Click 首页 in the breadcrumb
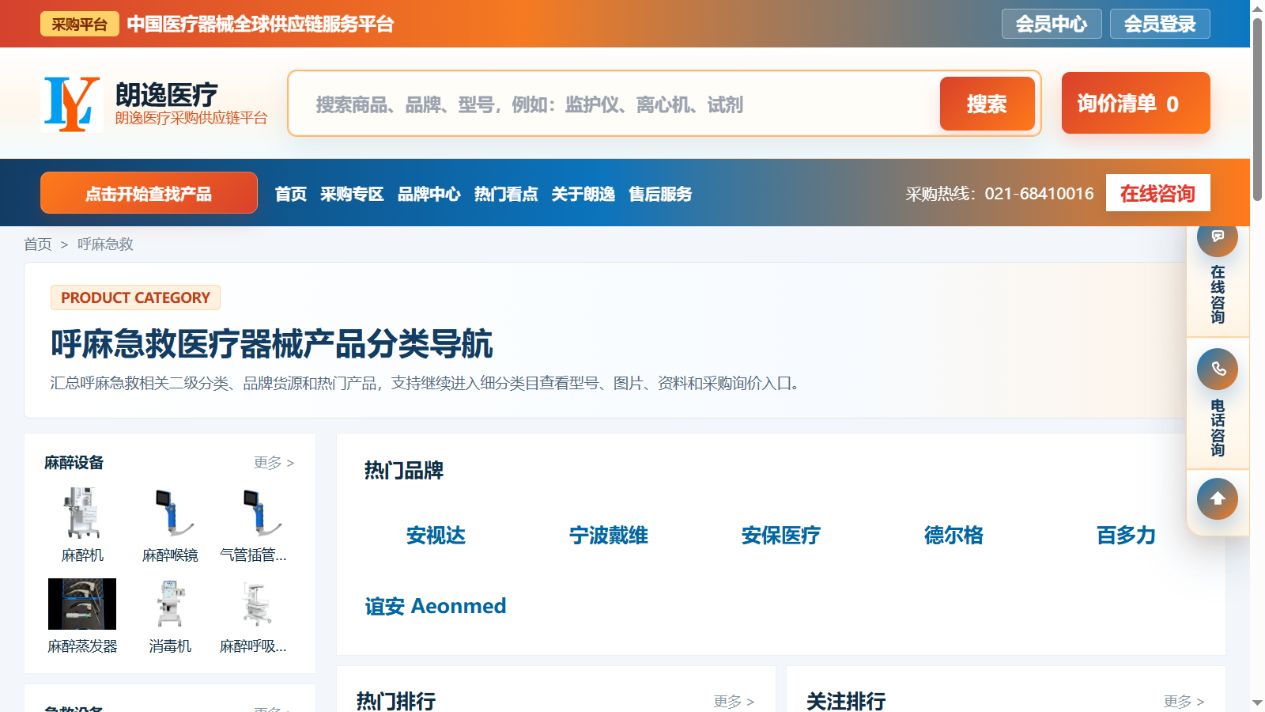This screenshot has width=1265, height=712. click(x=38, y=244)
